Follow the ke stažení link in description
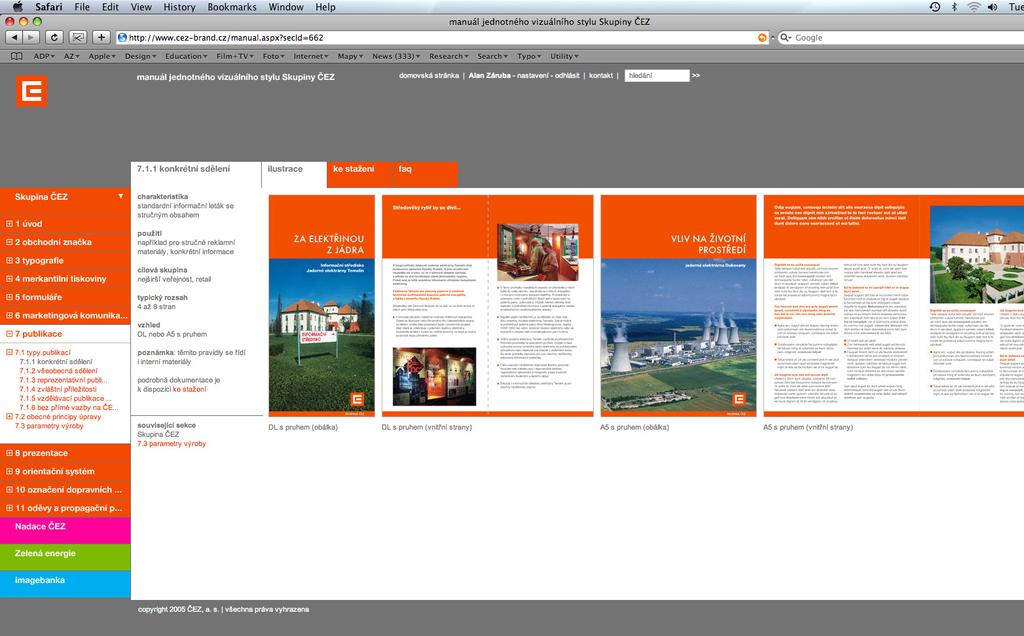Viewport: 1024px width, 636px height. coord(189,389)
